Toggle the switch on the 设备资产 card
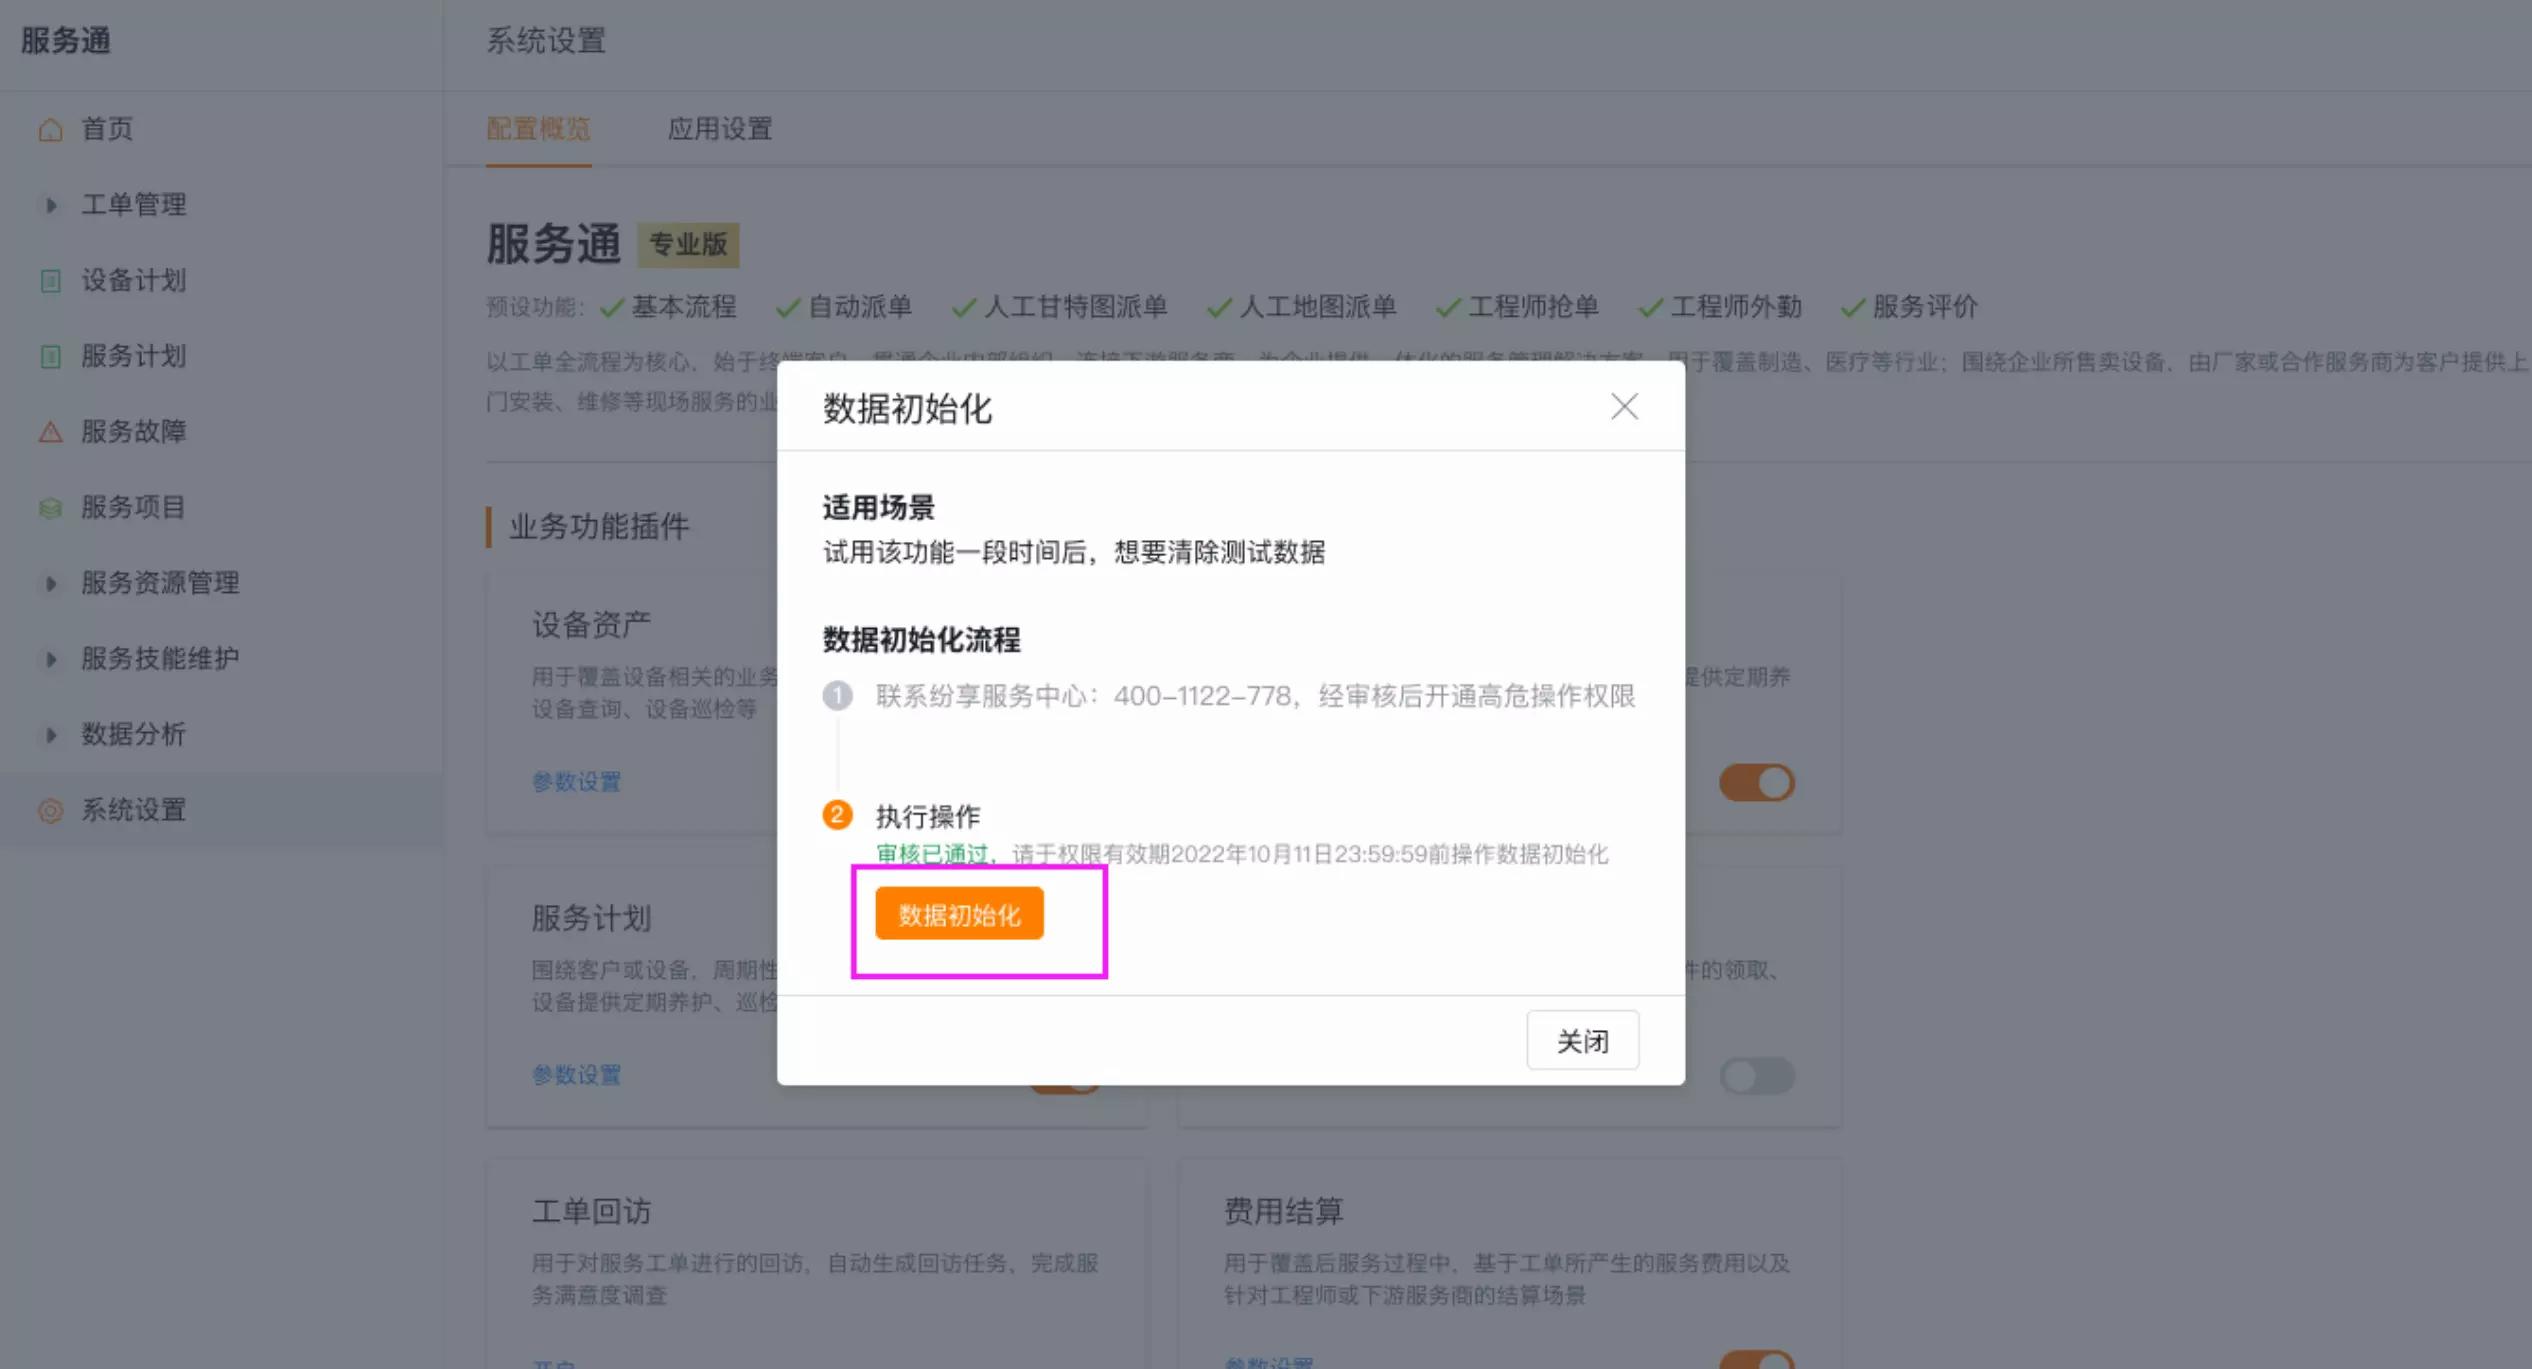The width and height of the screenshot is (2532, 1369). pos(1757,782)
